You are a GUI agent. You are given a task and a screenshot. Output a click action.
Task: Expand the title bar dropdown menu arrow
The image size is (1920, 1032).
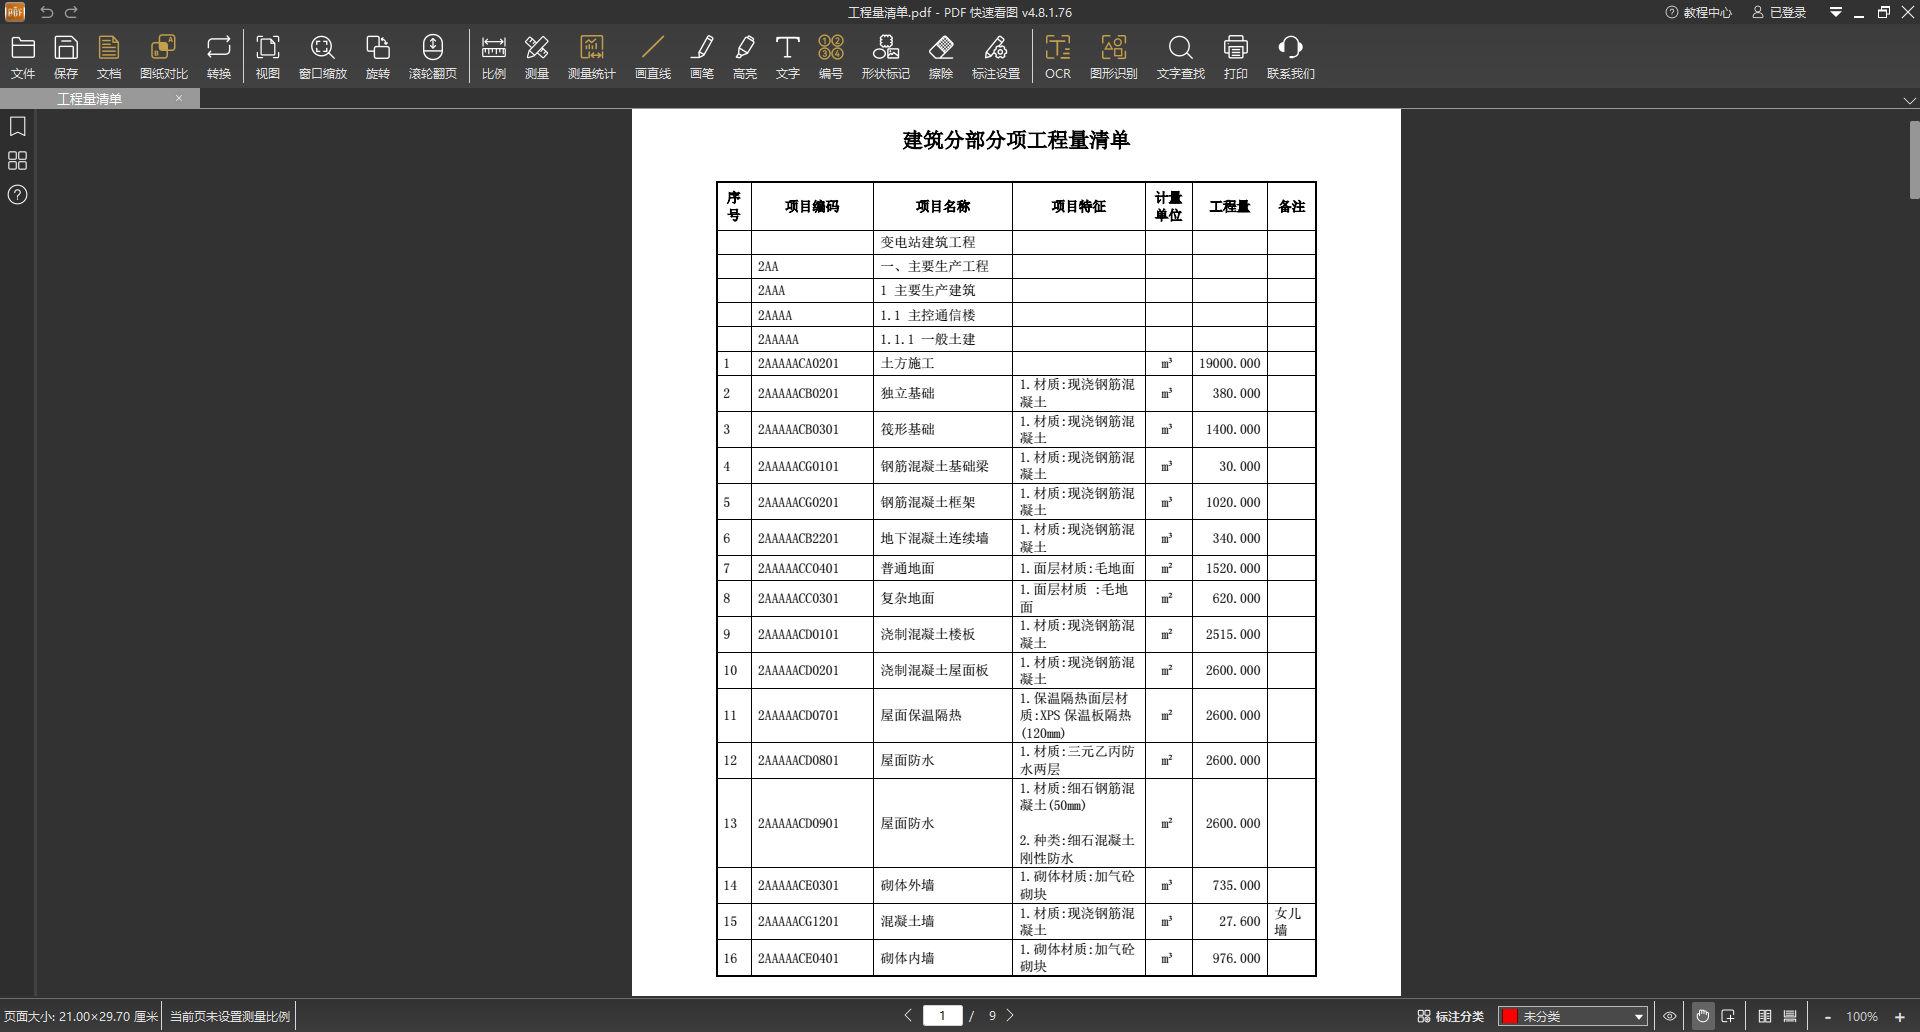coord(1835,12)
